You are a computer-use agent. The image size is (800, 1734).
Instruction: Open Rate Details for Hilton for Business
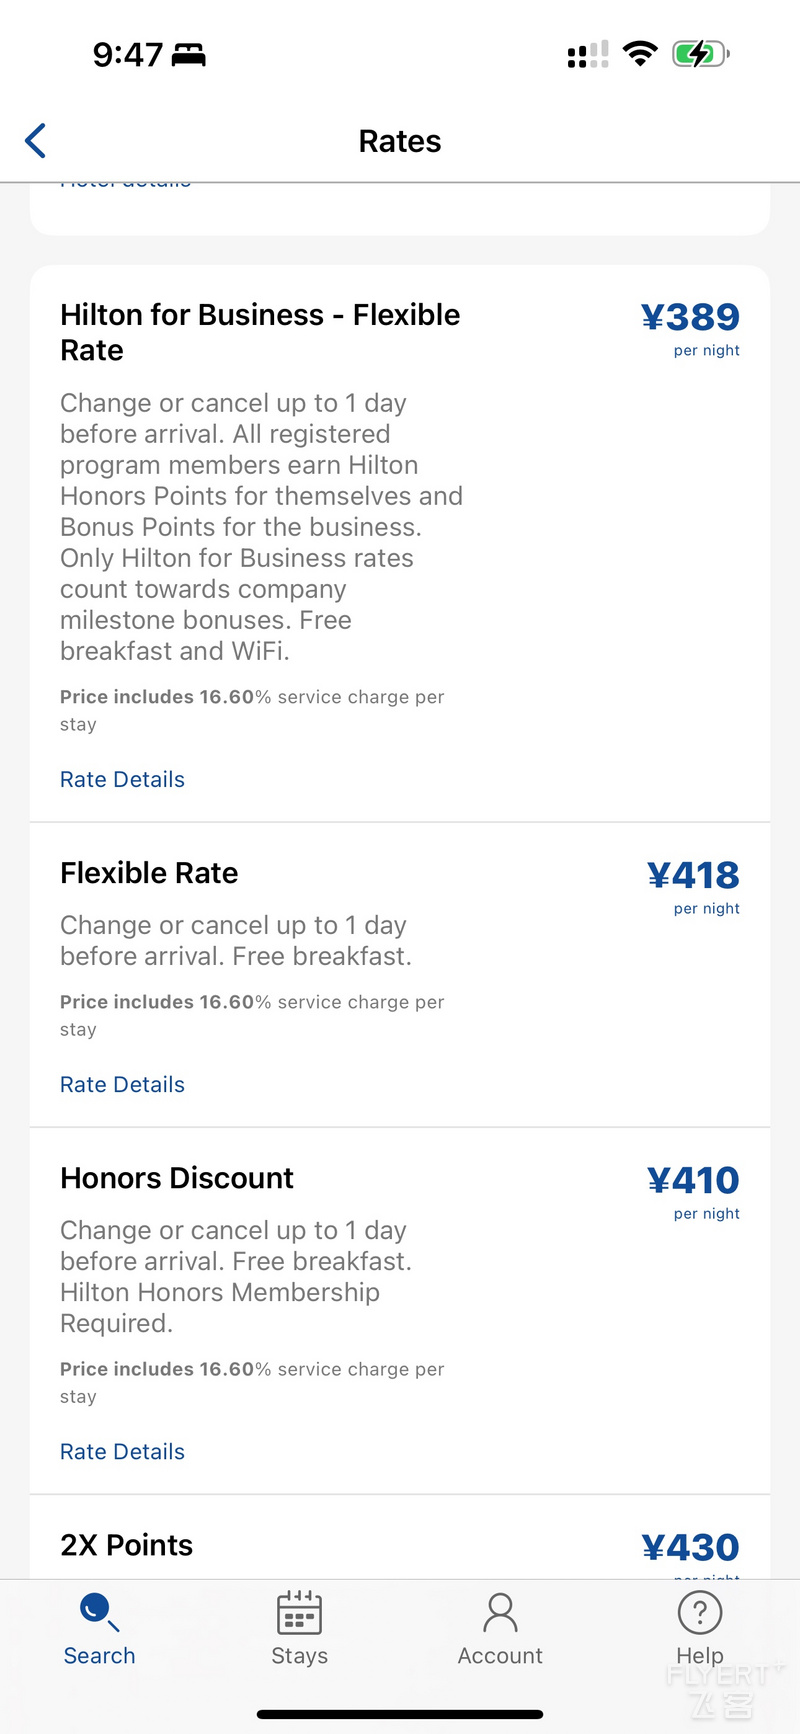[122, 779]
